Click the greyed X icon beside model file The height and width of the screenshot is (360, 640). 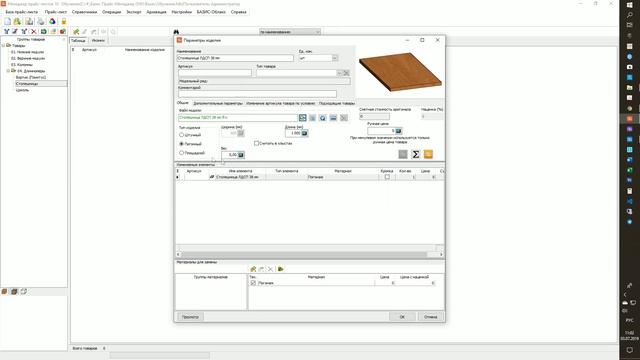coord(344,118)
